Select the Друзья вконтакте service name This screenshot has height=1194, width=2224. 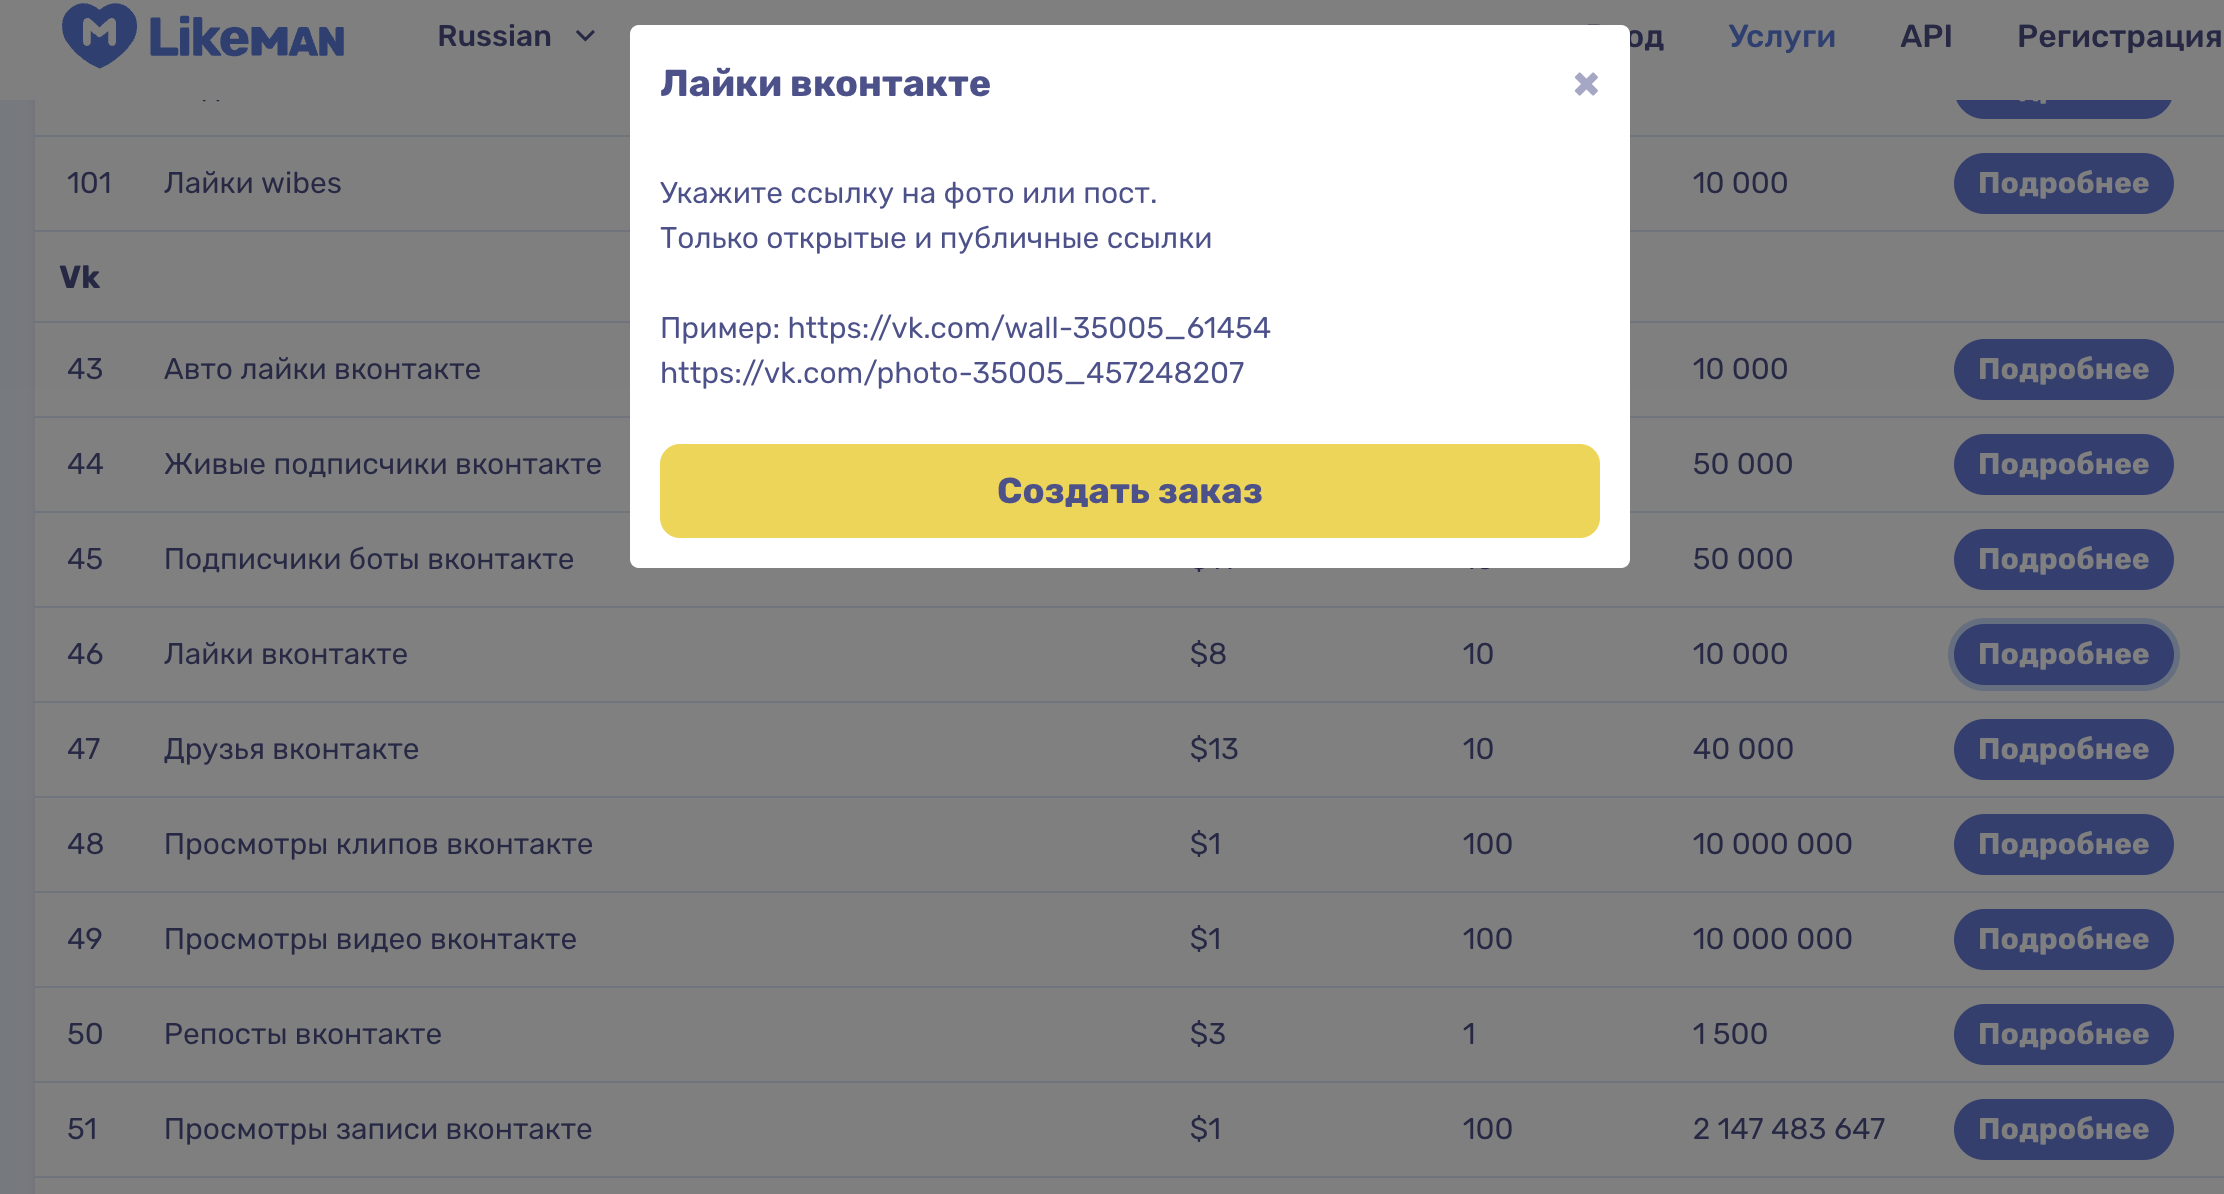[291, 749]
